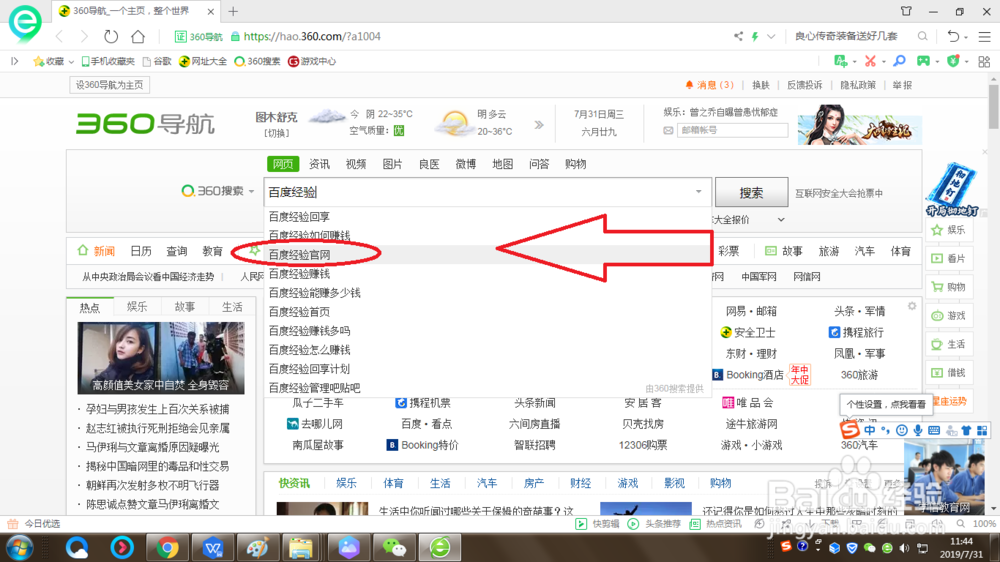Viewport: 1000px width, 562px height.
Task: Choose suggestion 百度经验回享计划
Action: 309,369
